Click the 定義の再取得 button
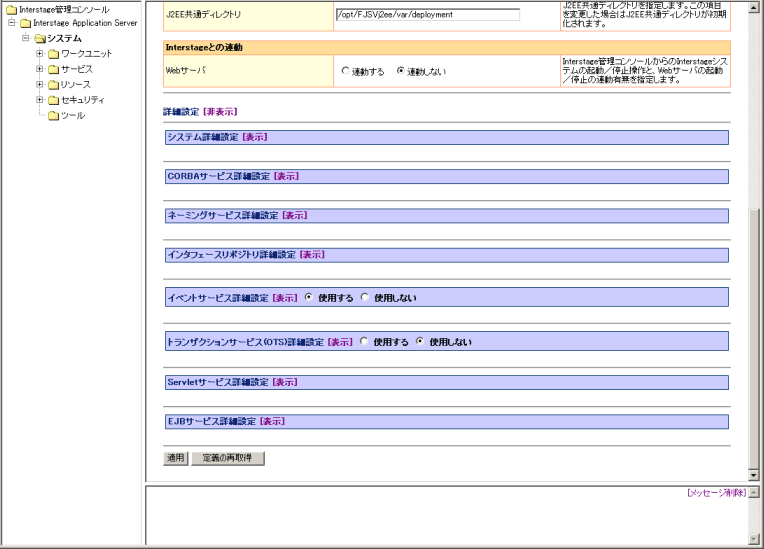764x549 pixels. click(x=227, y=458)
